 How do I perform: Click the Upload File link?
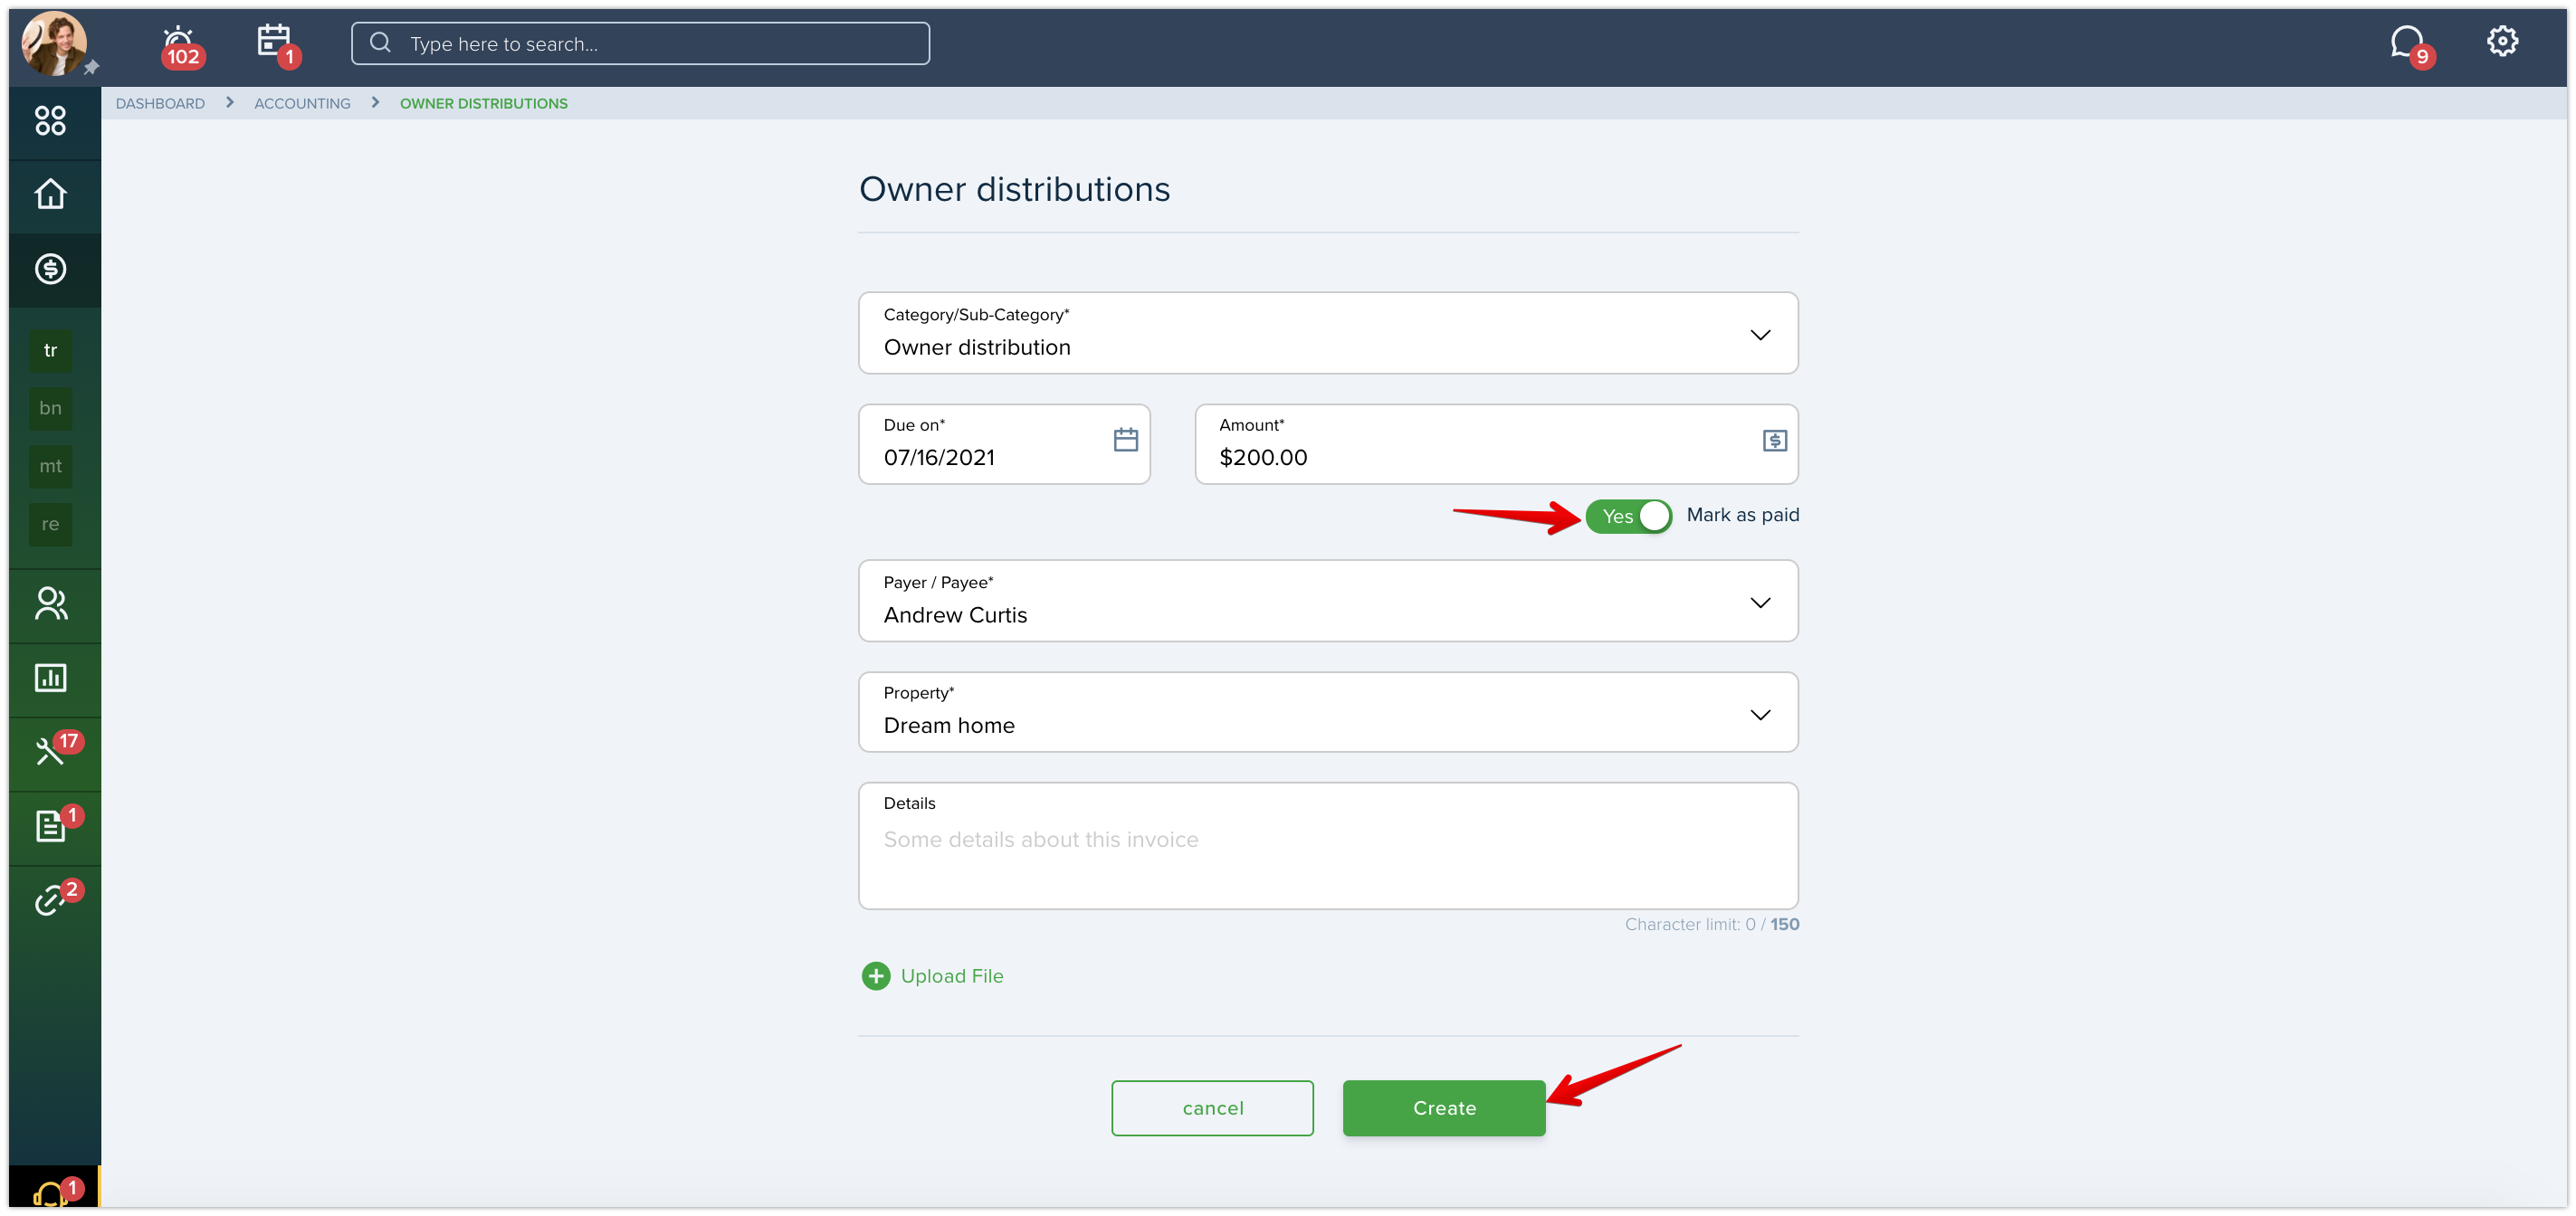click(x=952, y=976)
